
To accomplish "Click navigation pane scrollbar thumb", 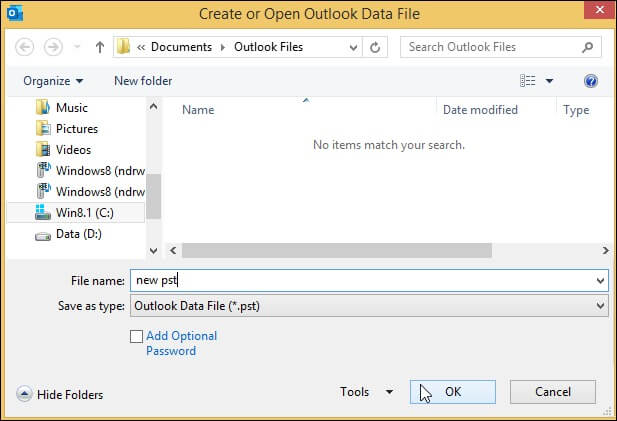I will 153,196.
